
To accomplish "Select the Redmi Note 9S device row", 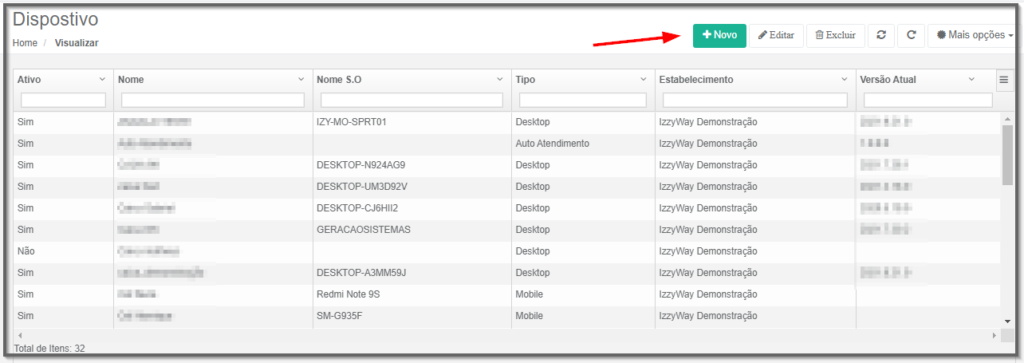I will (508, 294).
